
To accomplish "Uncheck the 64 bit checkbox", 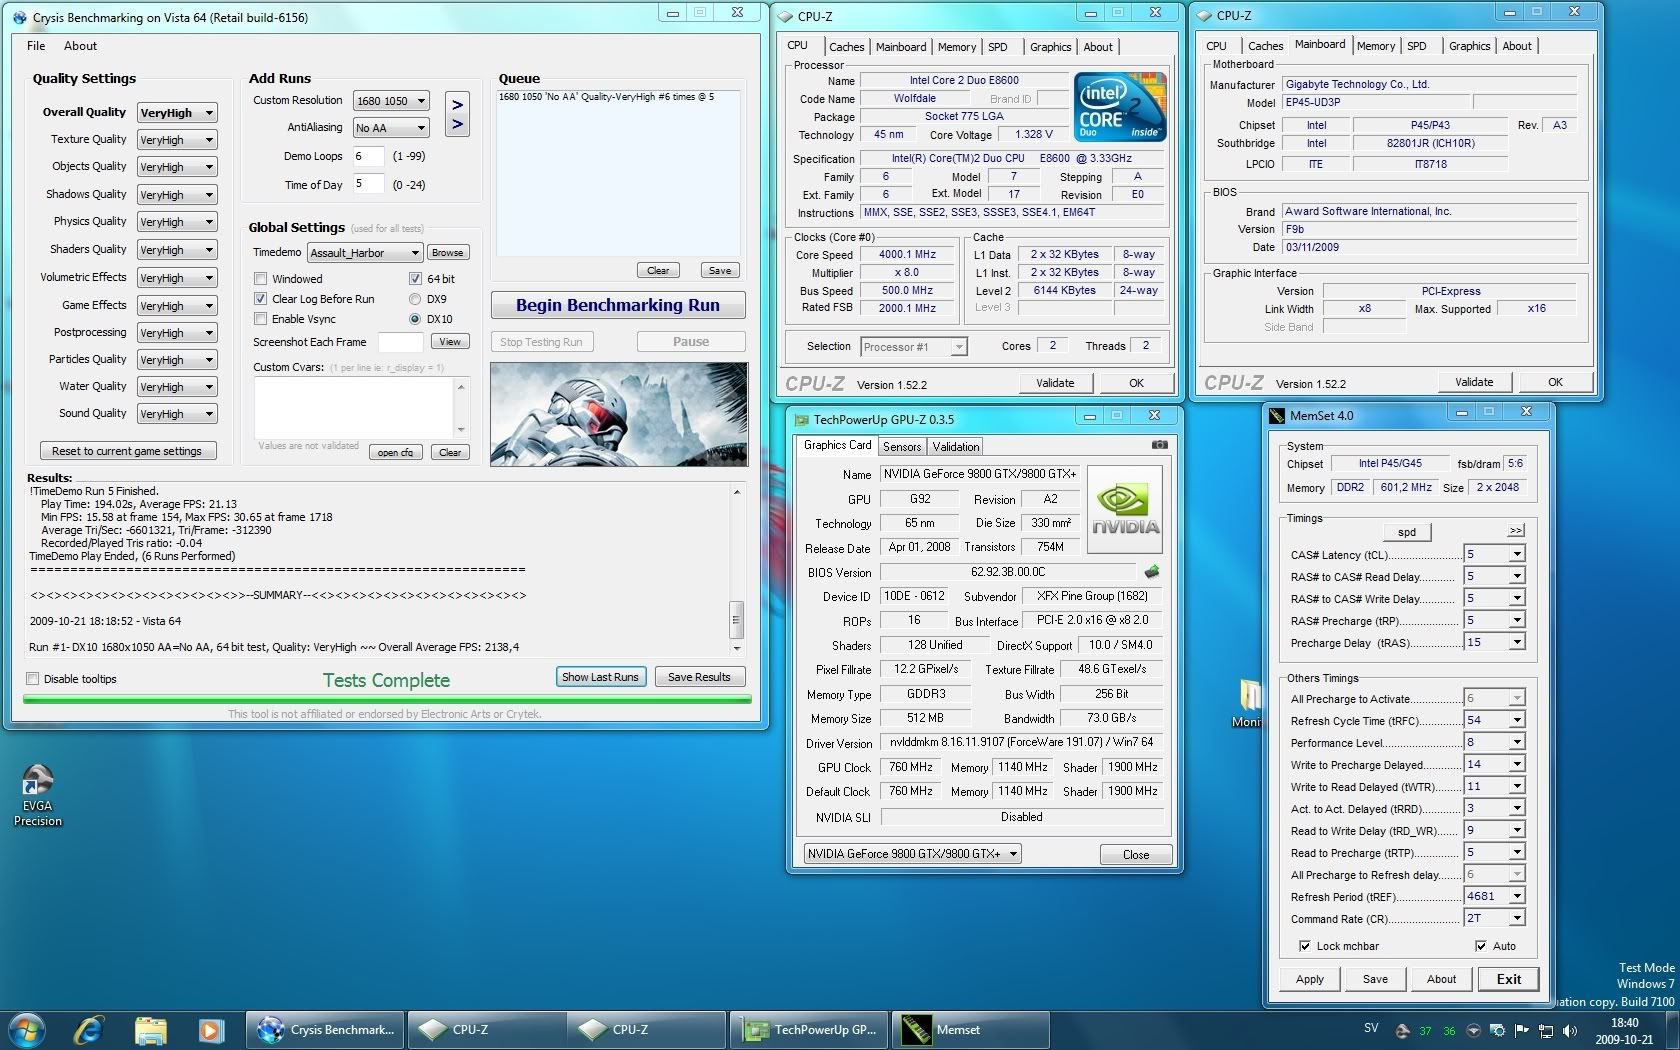I will 415,279.
